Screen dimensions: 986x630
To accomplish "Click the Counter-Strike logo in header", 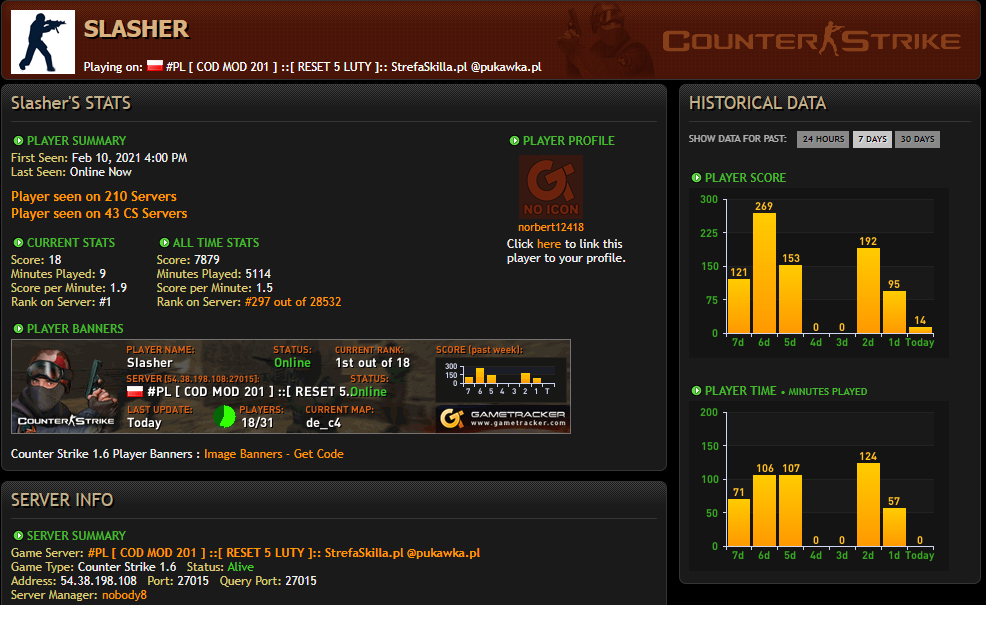I will point(812,40).
